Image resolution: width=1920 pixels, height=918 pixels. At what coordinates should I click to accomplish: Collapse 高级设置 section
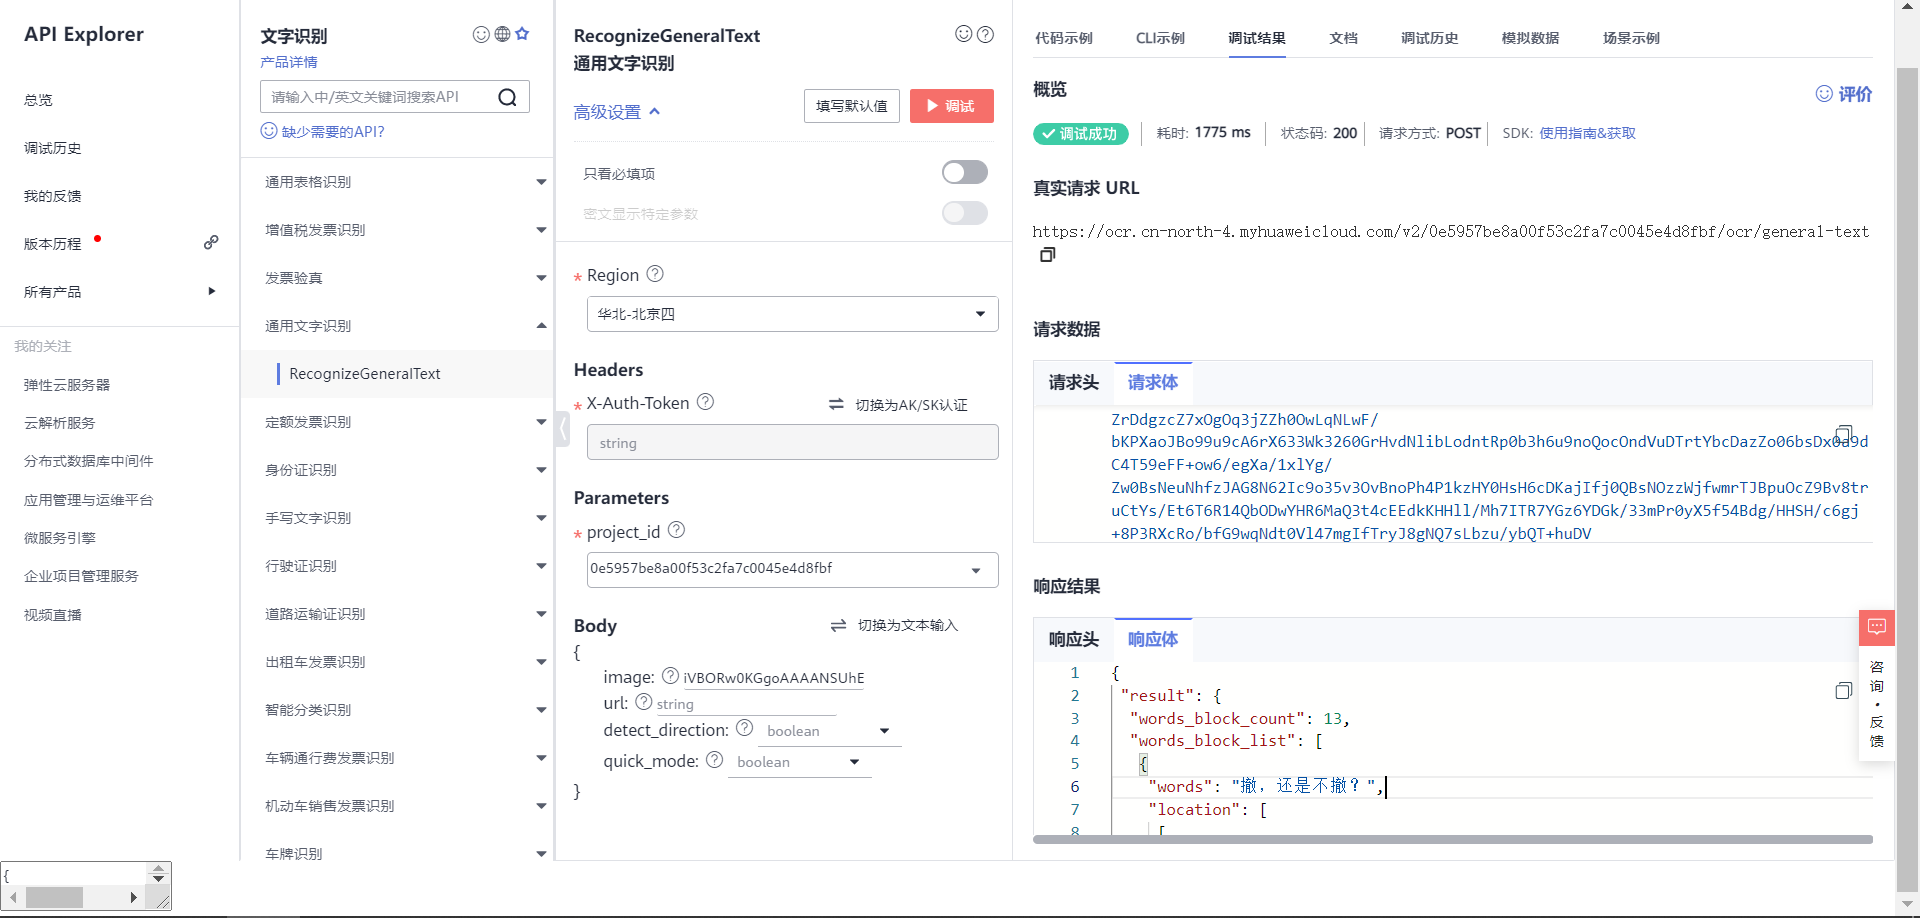[x=617, y=112]
